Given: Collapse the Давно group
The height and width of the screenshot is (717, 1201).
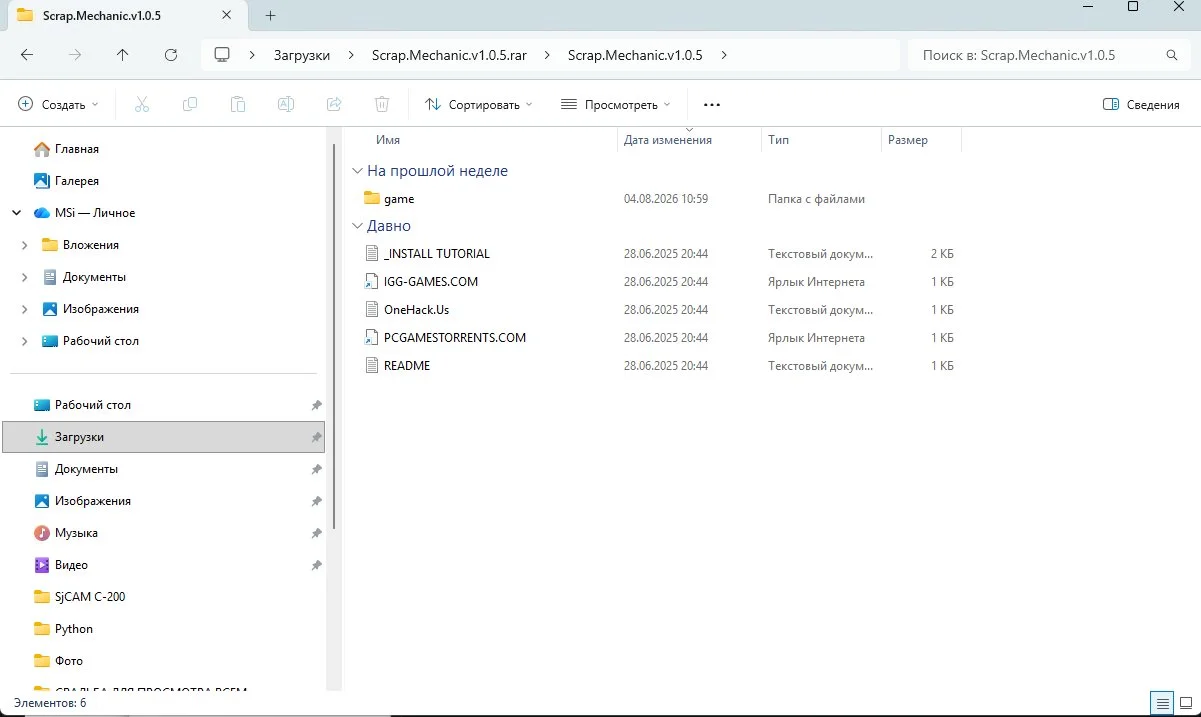Looking at the screenshot, I should 358,226.
